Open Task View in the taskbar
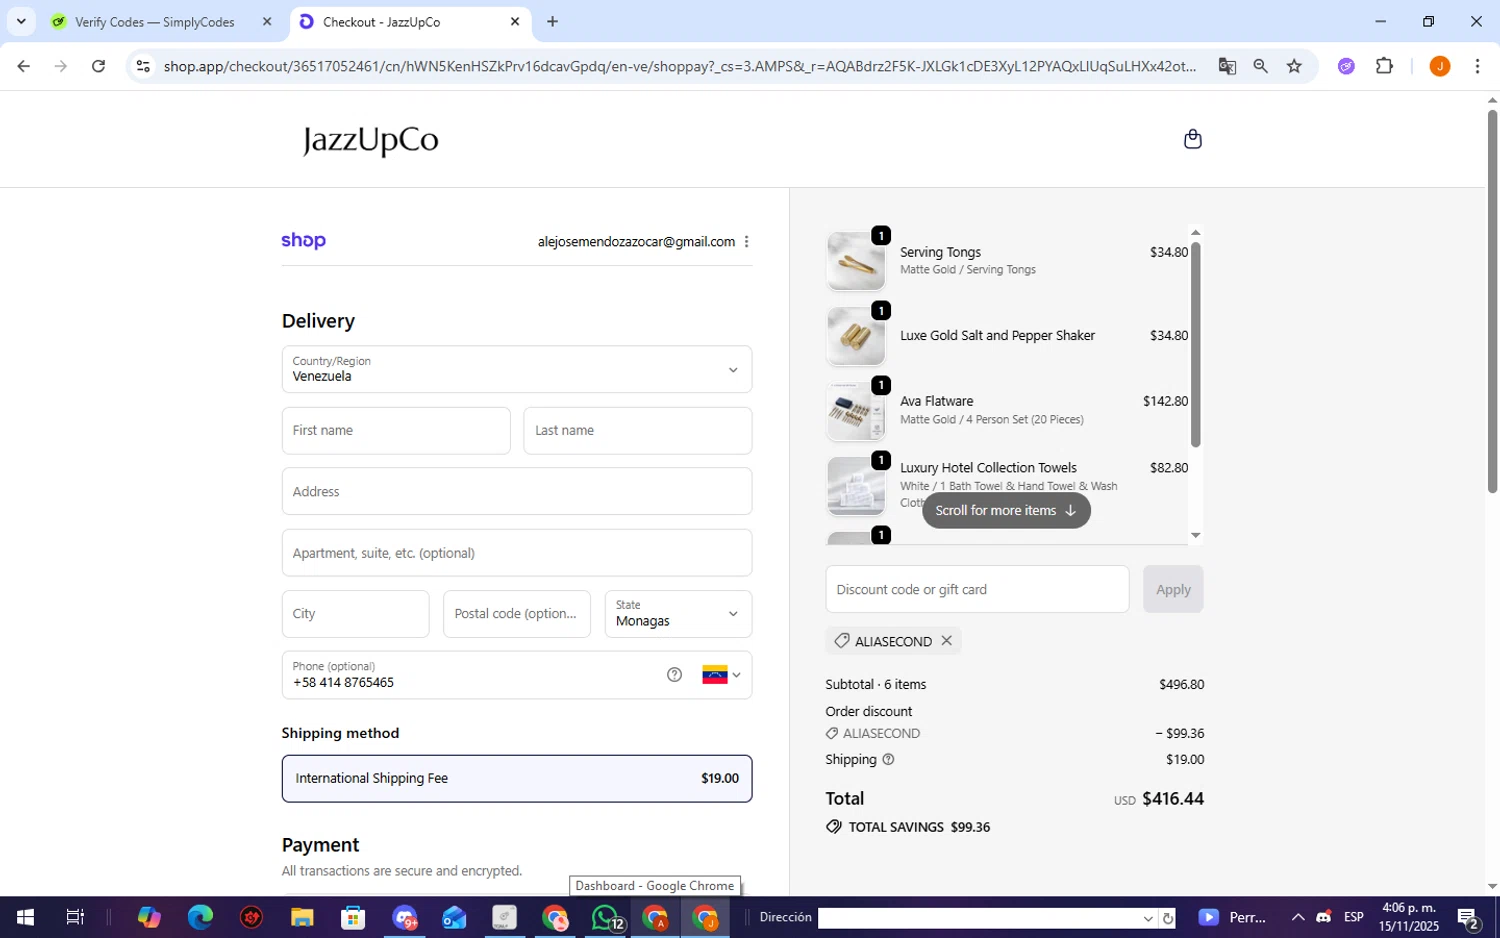1500x938 pixels. point(75,917)
